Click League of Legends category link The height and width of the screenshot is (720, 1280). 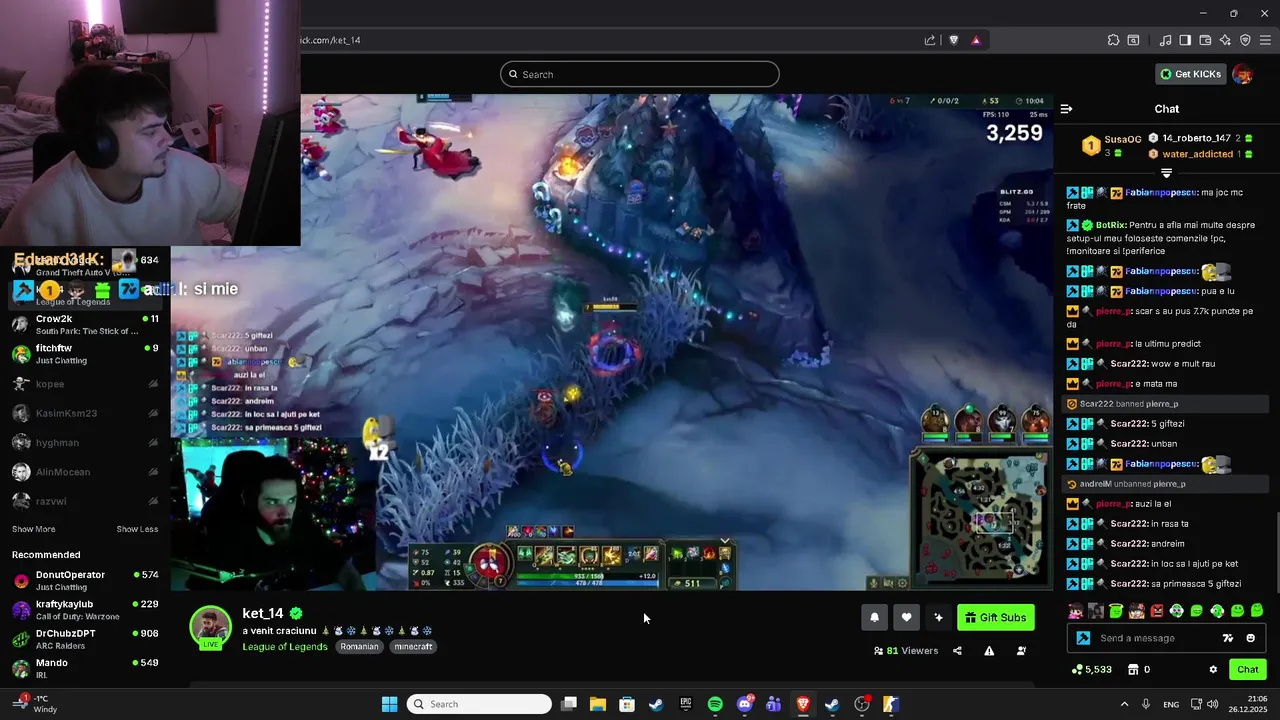tap(285, 647)
